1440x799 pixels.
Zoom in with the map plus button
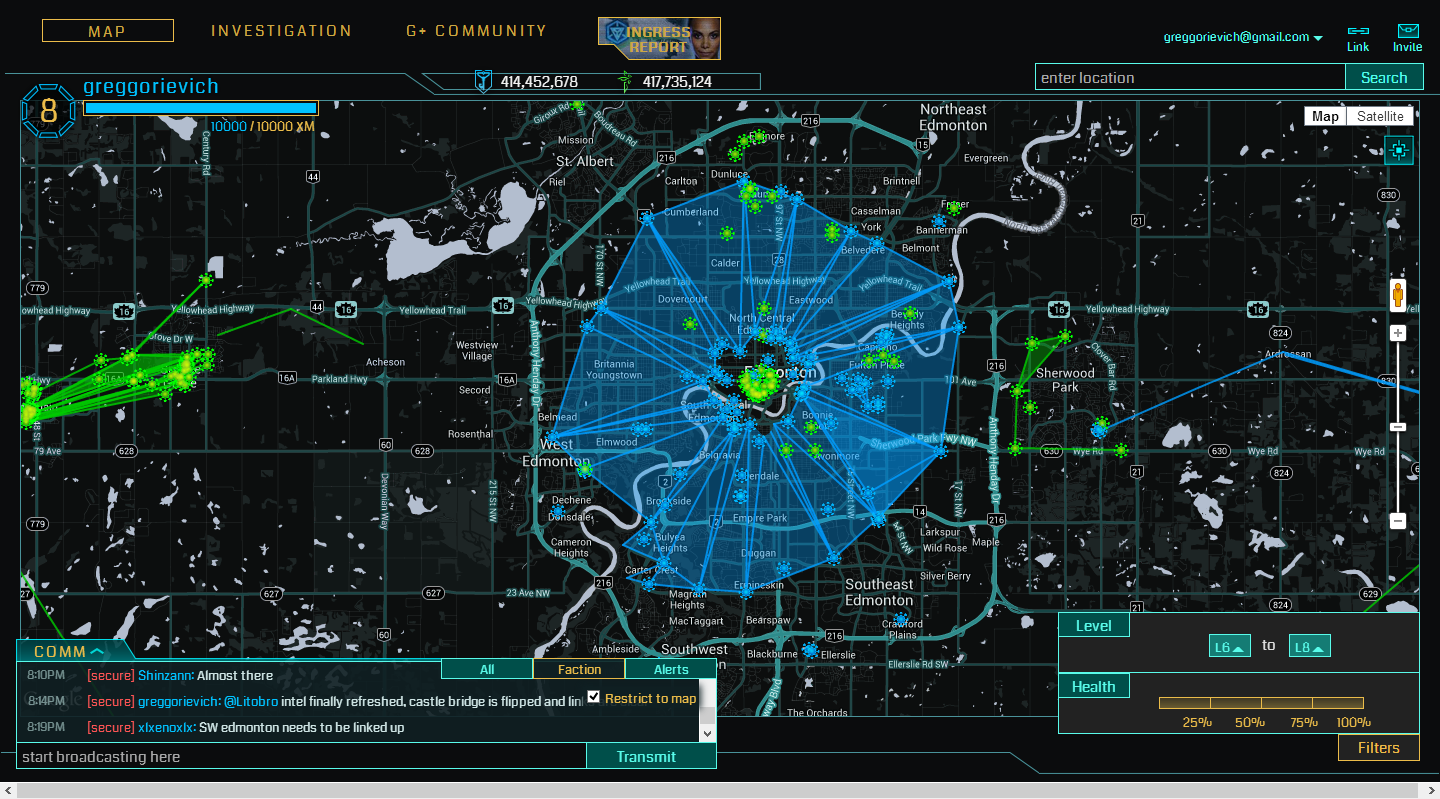coord(1398,333)
